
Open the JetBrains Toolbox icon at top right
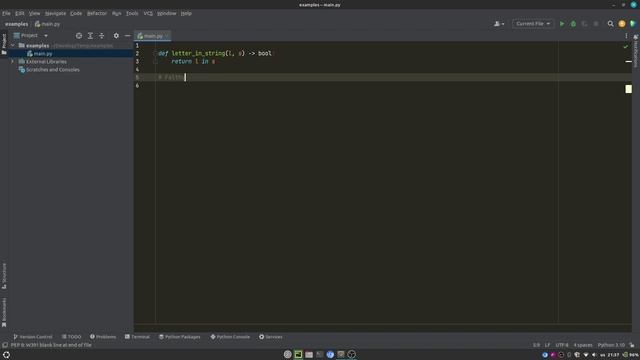[633, 24]
